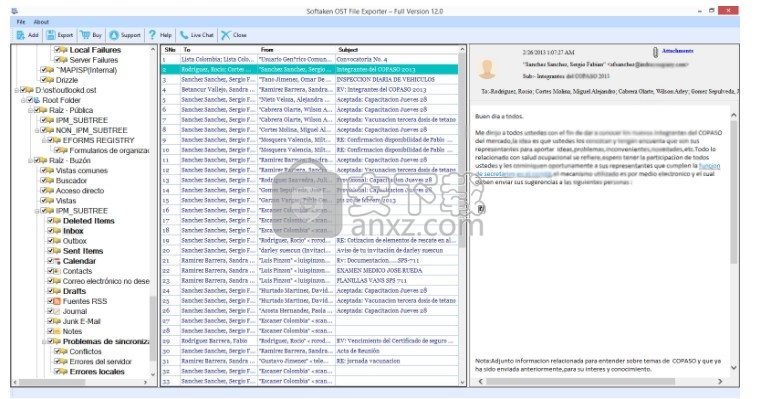Click the Live Chat phone icon
The height and width of the screenshot is (399, 761).
pyautogui.click(x=183, y=35)
